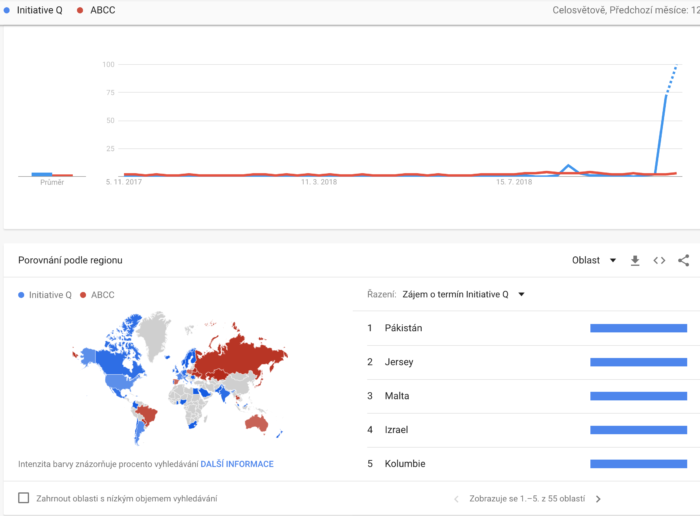Click blue Initiative Q legend dot at top

pos(7,10)
